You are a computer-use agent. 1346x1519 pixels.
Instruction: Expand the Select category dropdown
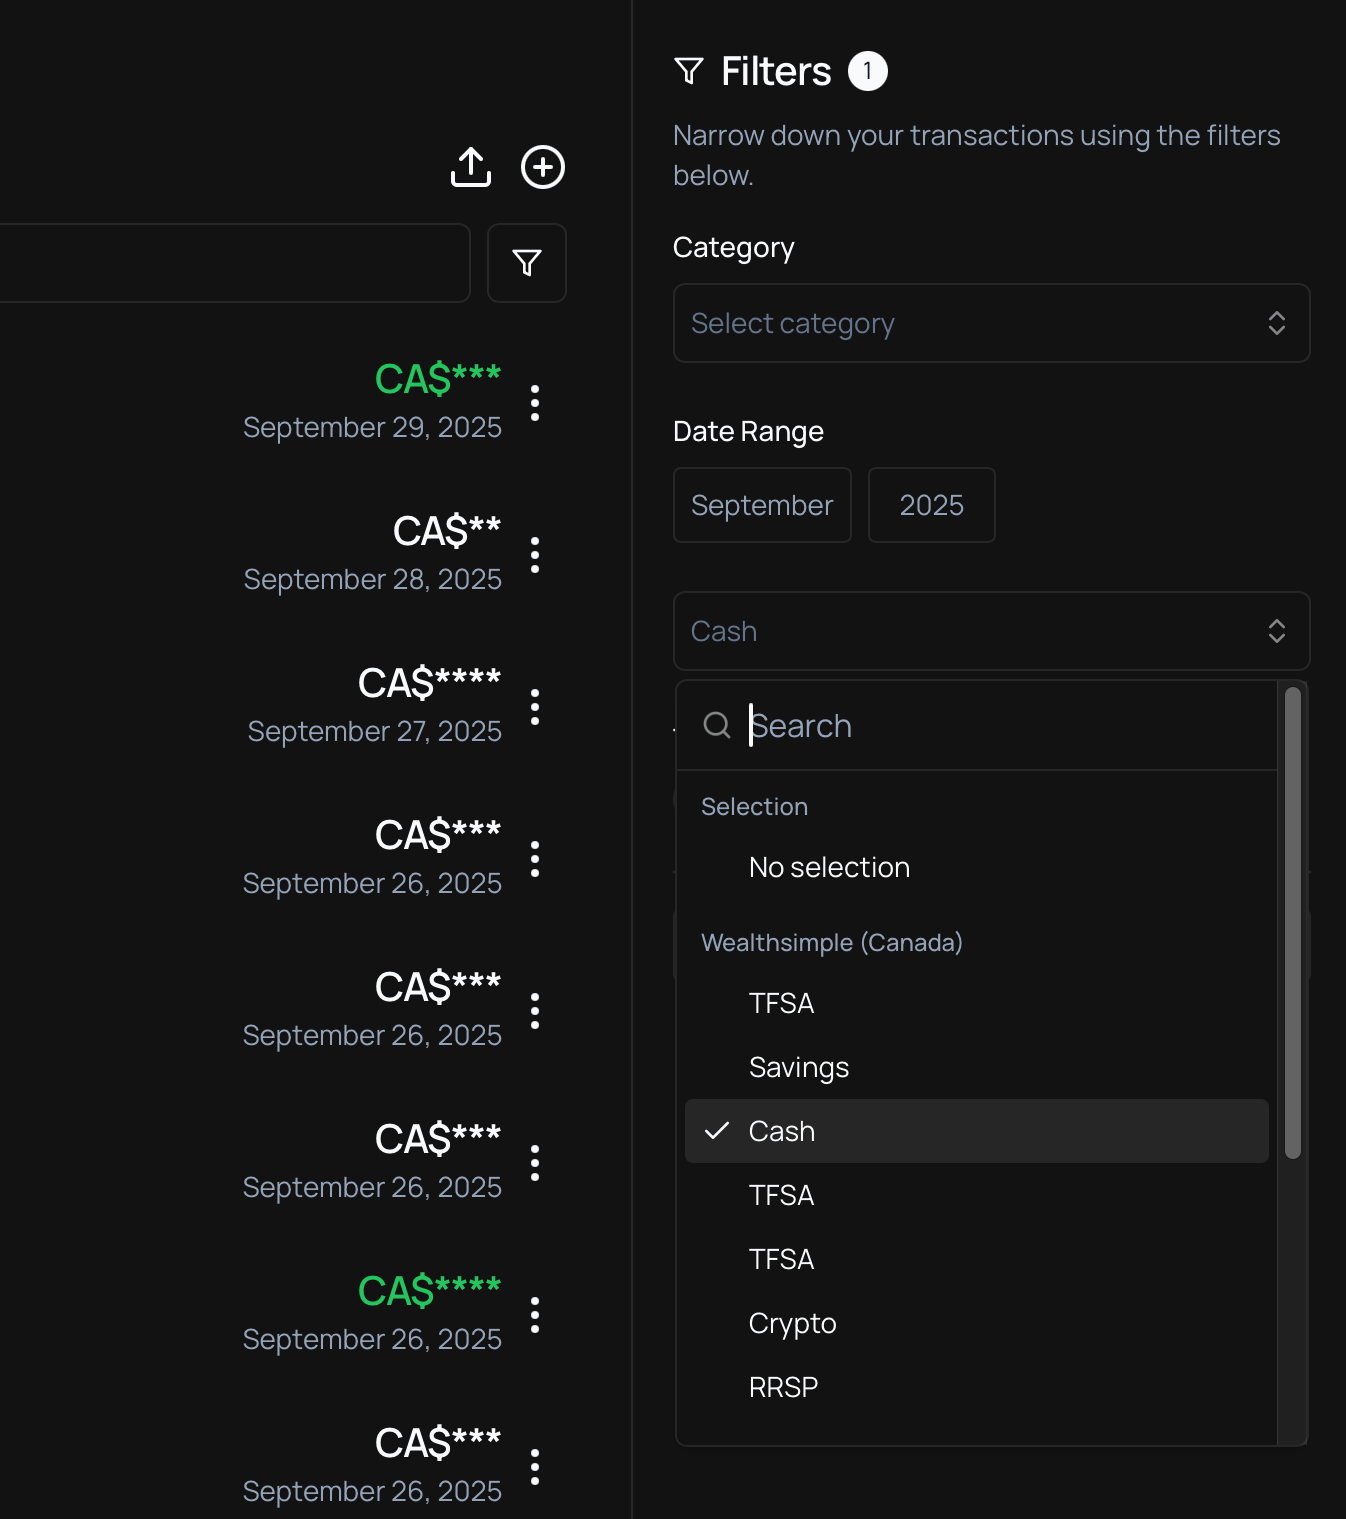(991, 323)
